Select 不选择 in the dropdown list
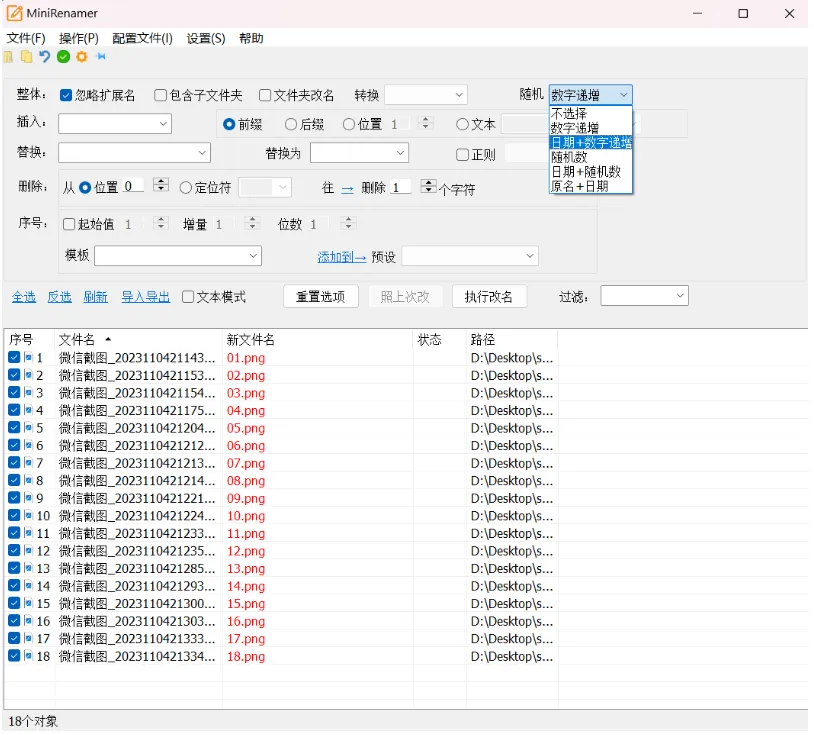This screenshot has width=814, height=735. coord(590,113)
